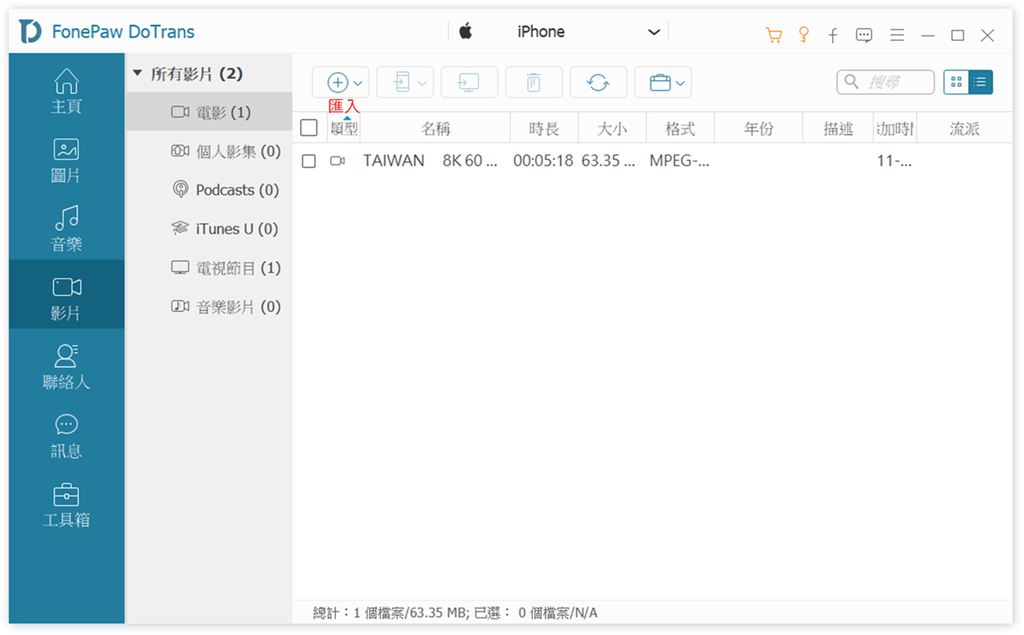The image size is (1024, 635).
Task: Click the 總計 status bar text
Action: 455,613
